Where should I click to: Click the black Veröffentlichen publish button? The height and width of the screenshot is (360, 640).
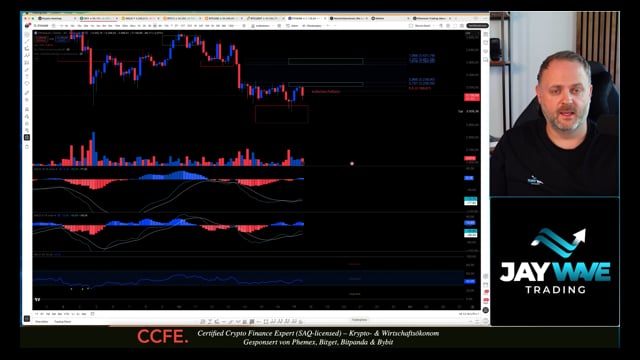tap(478, 26)
